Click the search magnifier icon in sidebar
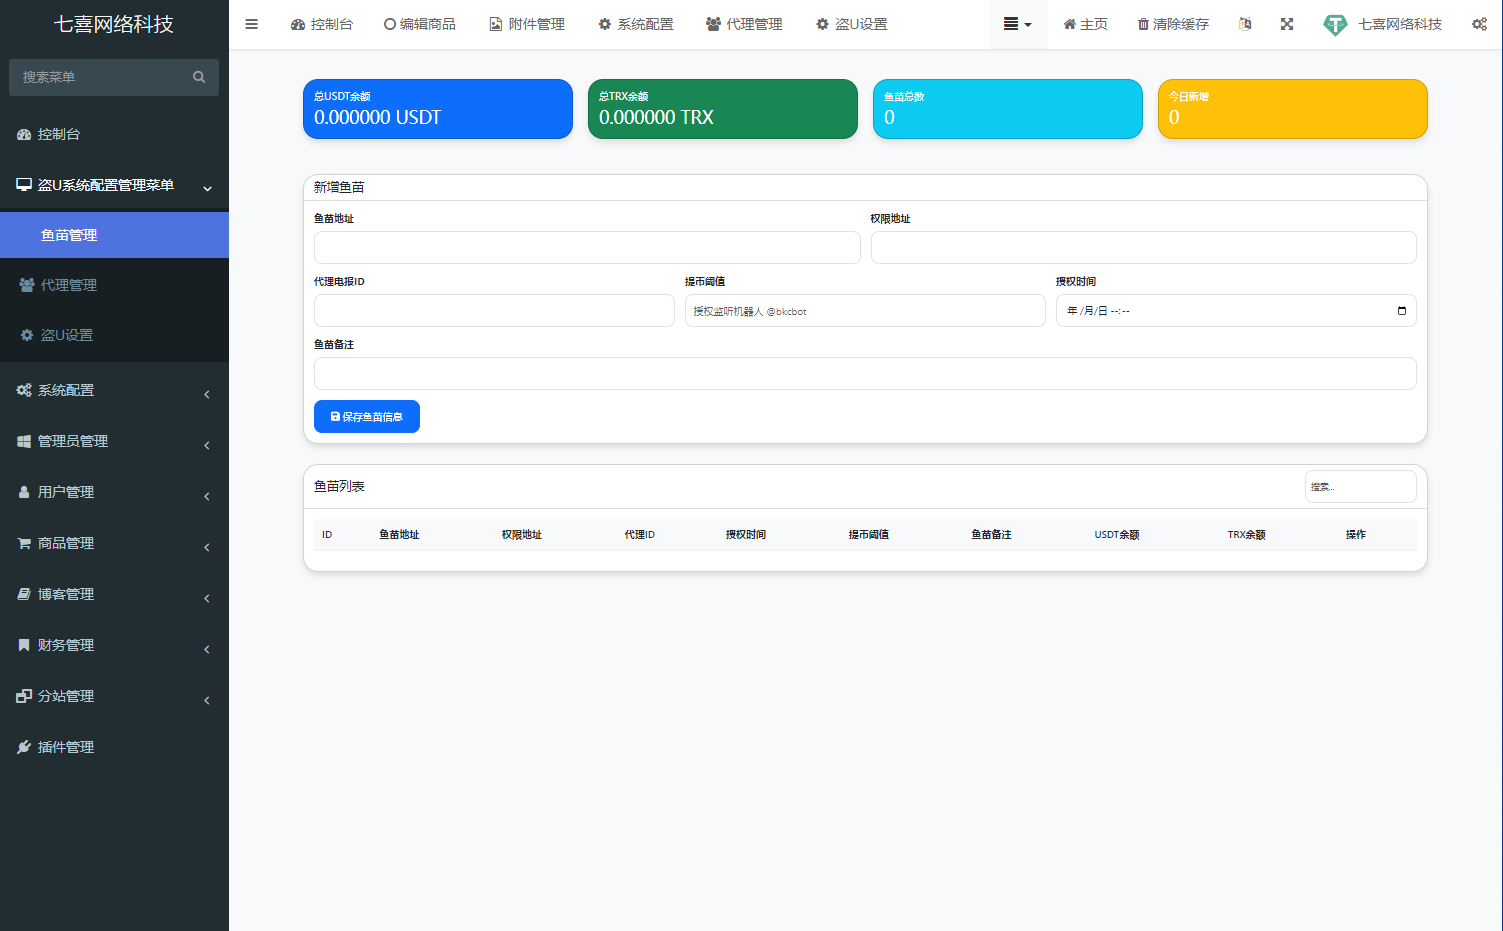Image resolution: width=1503 pixels, height=931 pixels. click(x=199, y=77)
